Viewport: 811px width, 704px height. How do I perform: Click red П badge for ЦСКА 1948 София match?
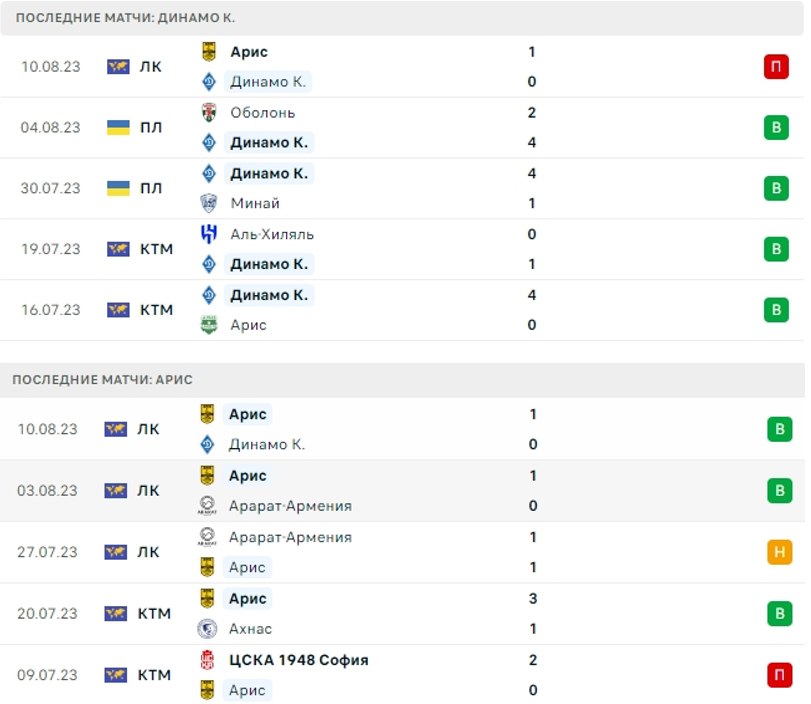coord(779,675)
